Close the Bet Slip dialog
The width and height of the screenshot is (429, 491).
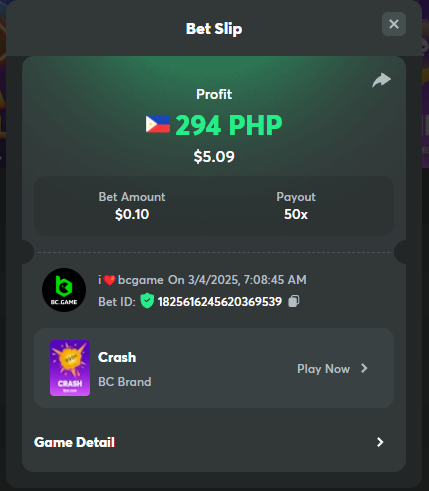tap(394, 24)
